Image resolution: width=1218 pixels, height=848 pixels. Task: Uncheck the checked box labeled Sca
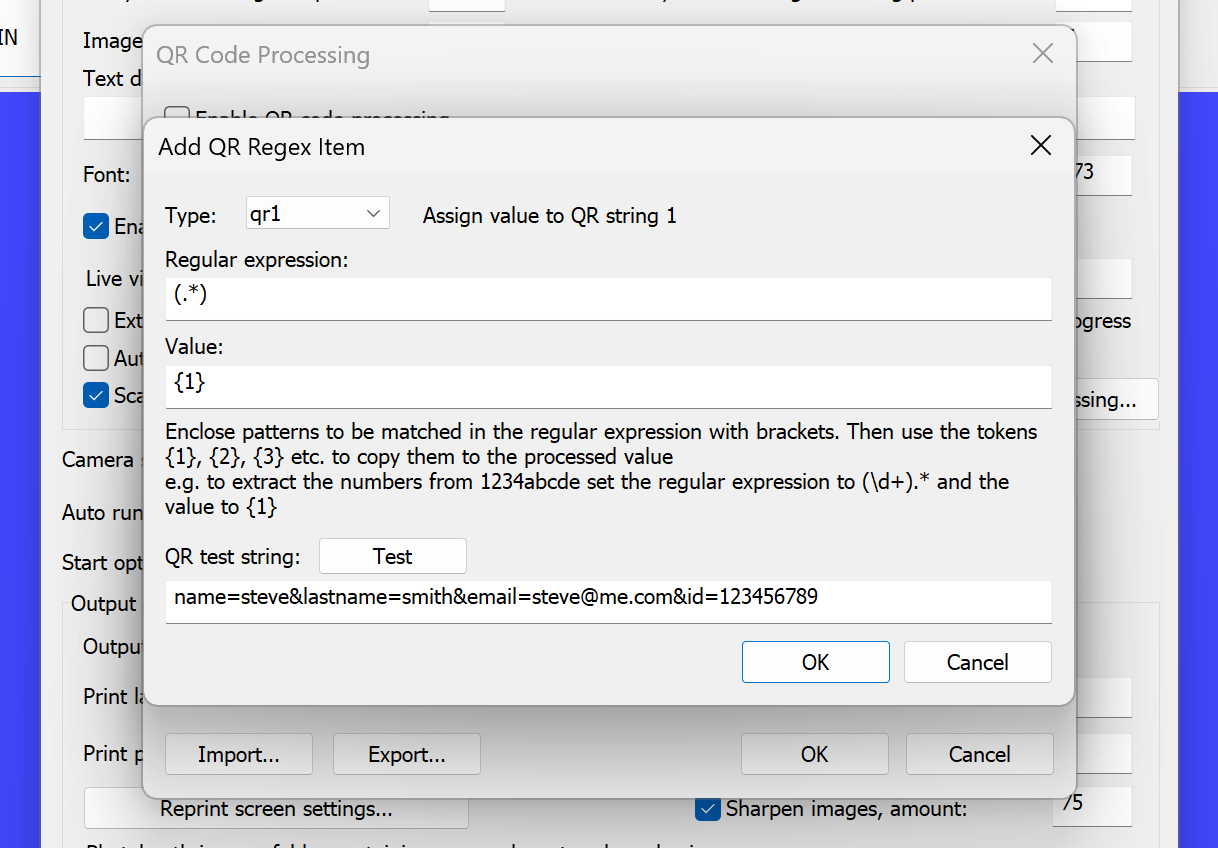[x=96, y=395]
